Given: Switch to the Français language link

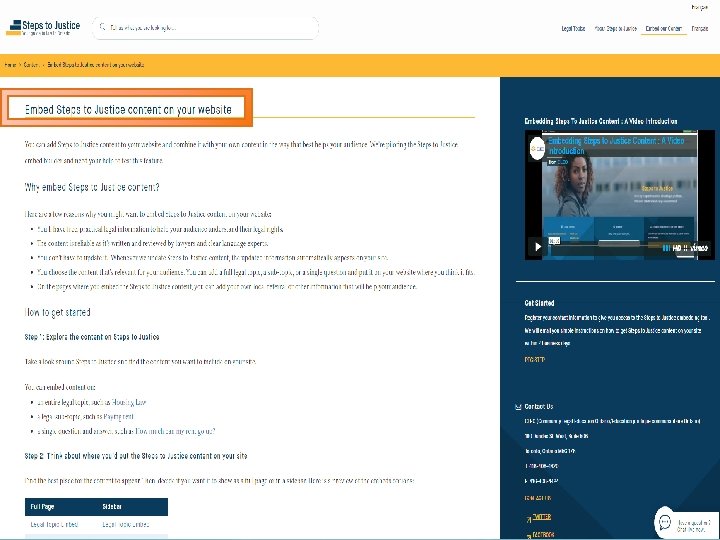Looking at the screenshot, I should pyautogui.click(x=699, y=28).
